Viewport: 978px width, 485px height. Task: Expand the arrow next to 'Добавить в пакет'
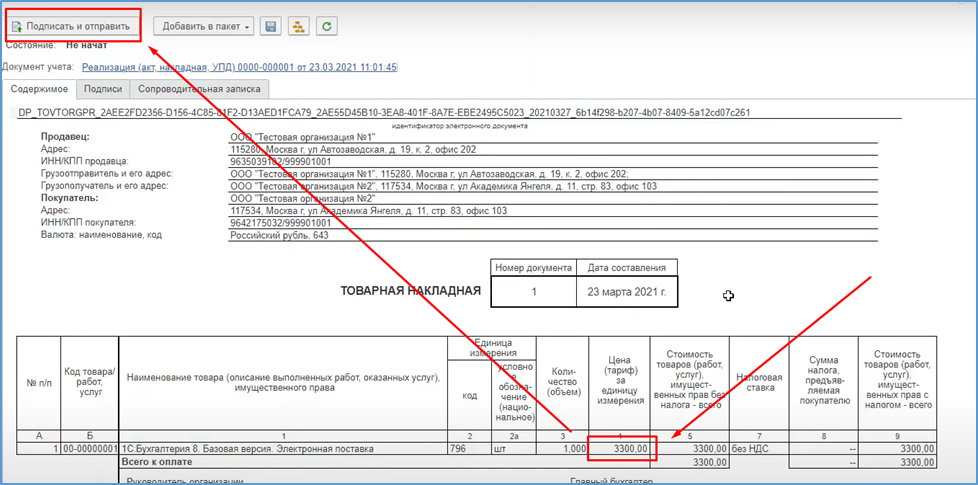(248, 27)
